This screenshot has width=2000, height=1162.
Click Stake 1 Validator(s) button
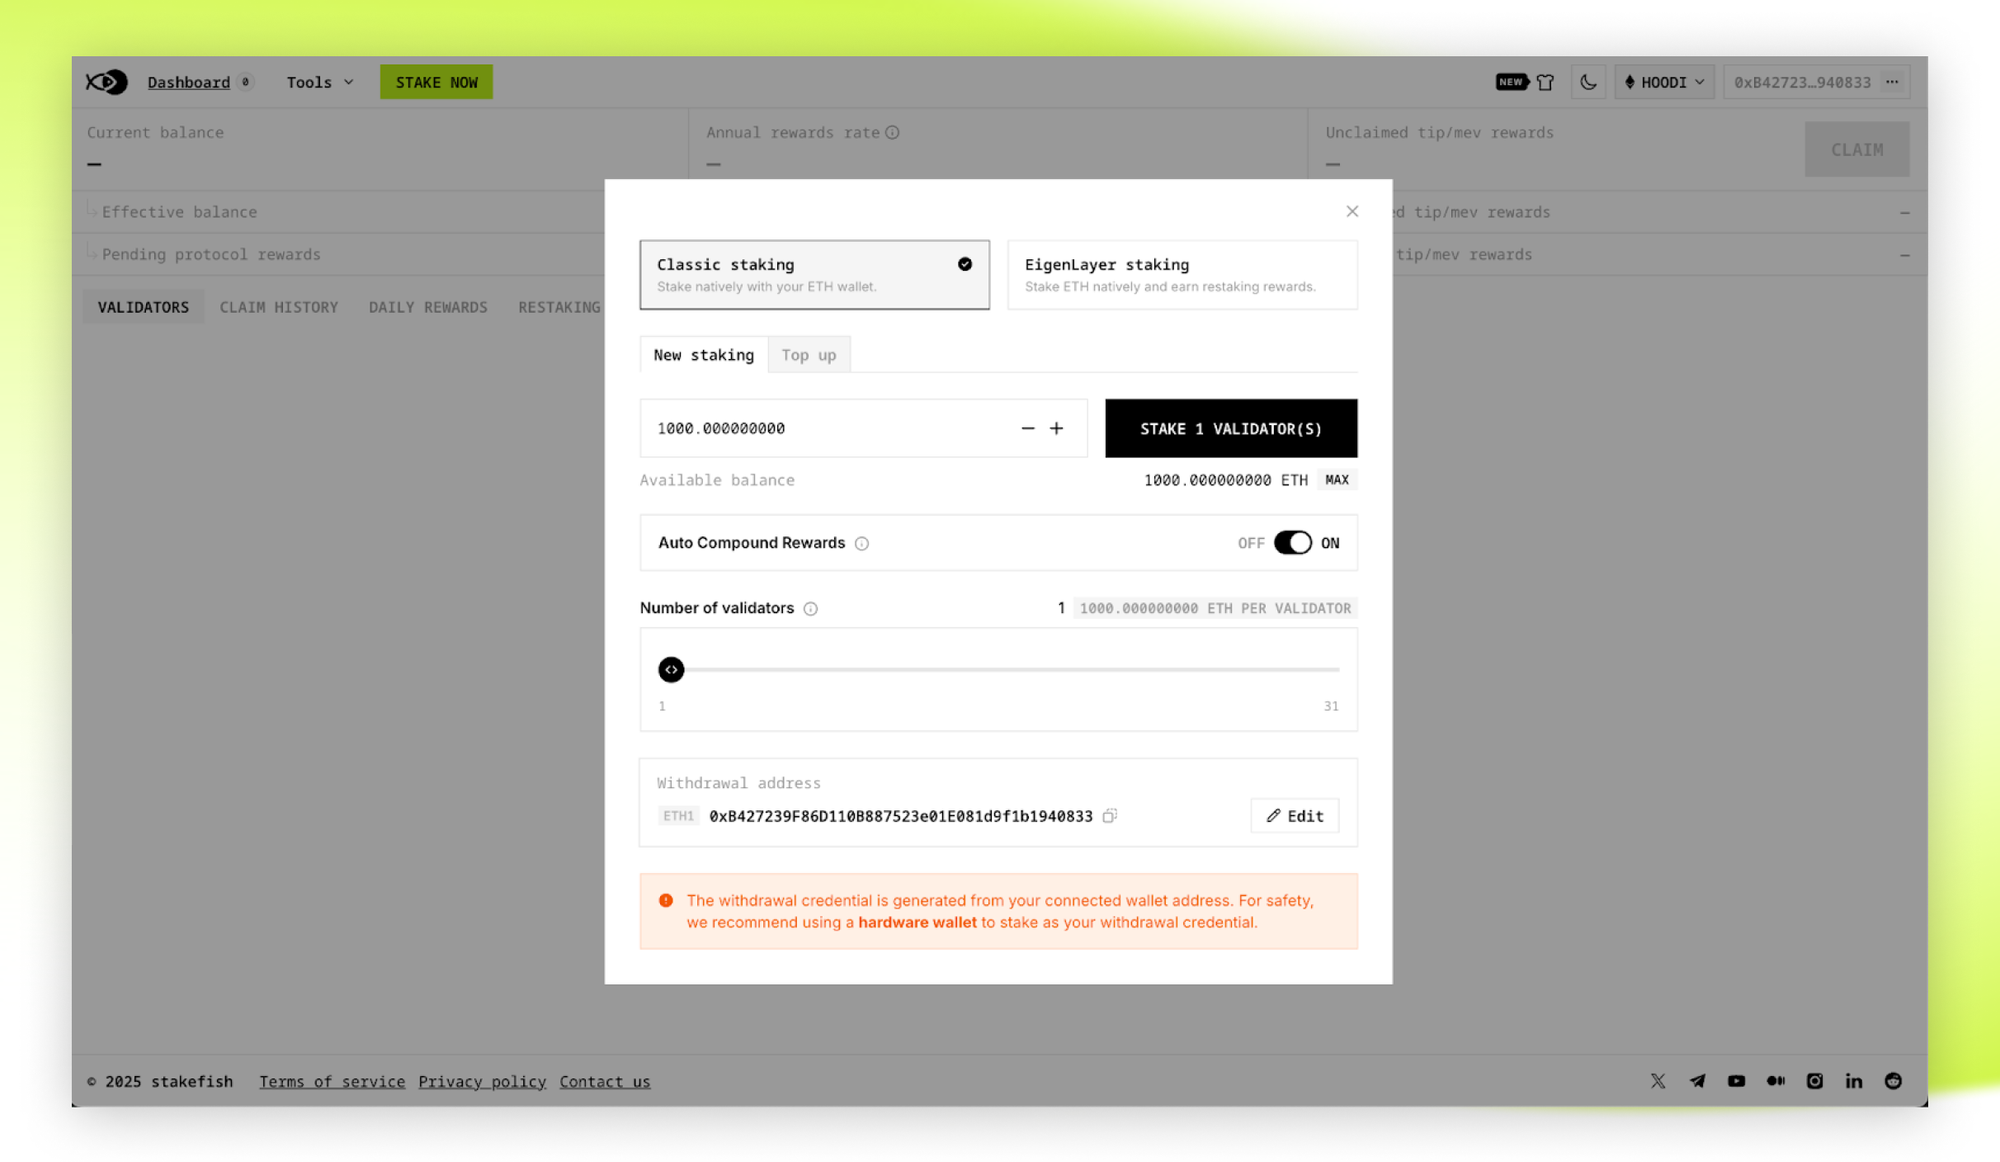coord(1230,428)
